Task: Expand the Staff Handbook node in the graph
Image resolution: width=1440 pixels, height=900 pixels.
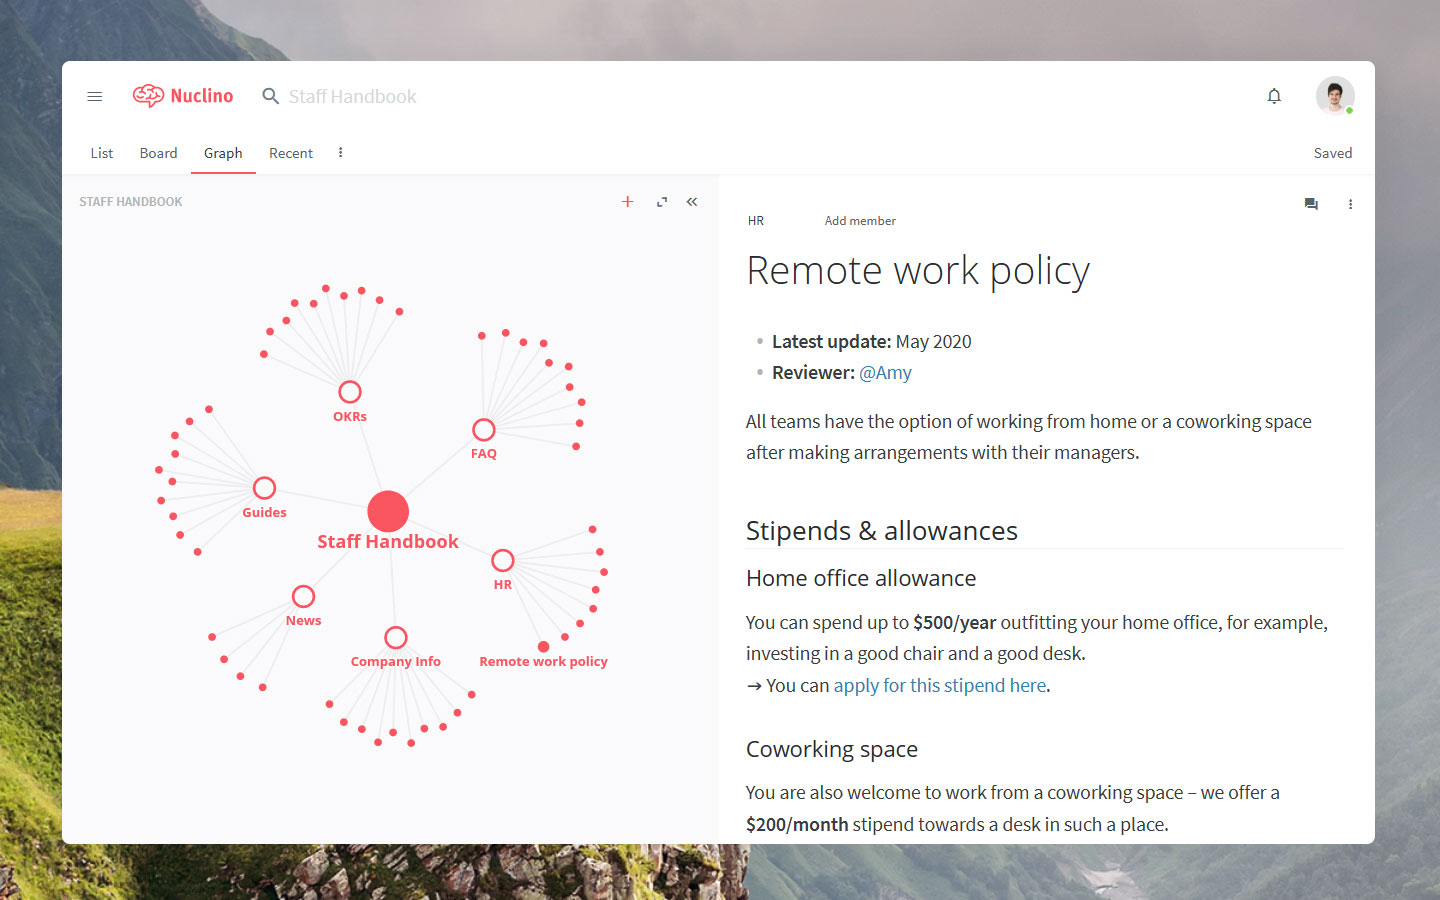Action: coord(388,511)
